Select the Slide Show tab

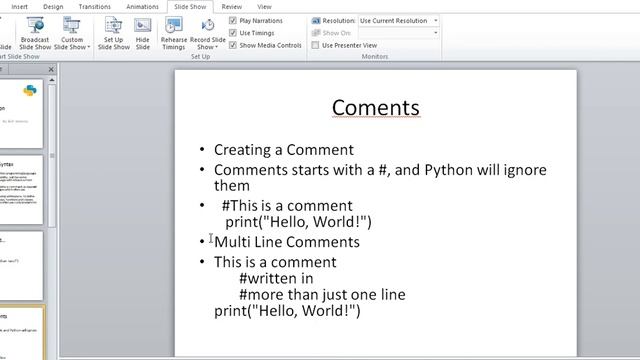(x=190, y=7)
